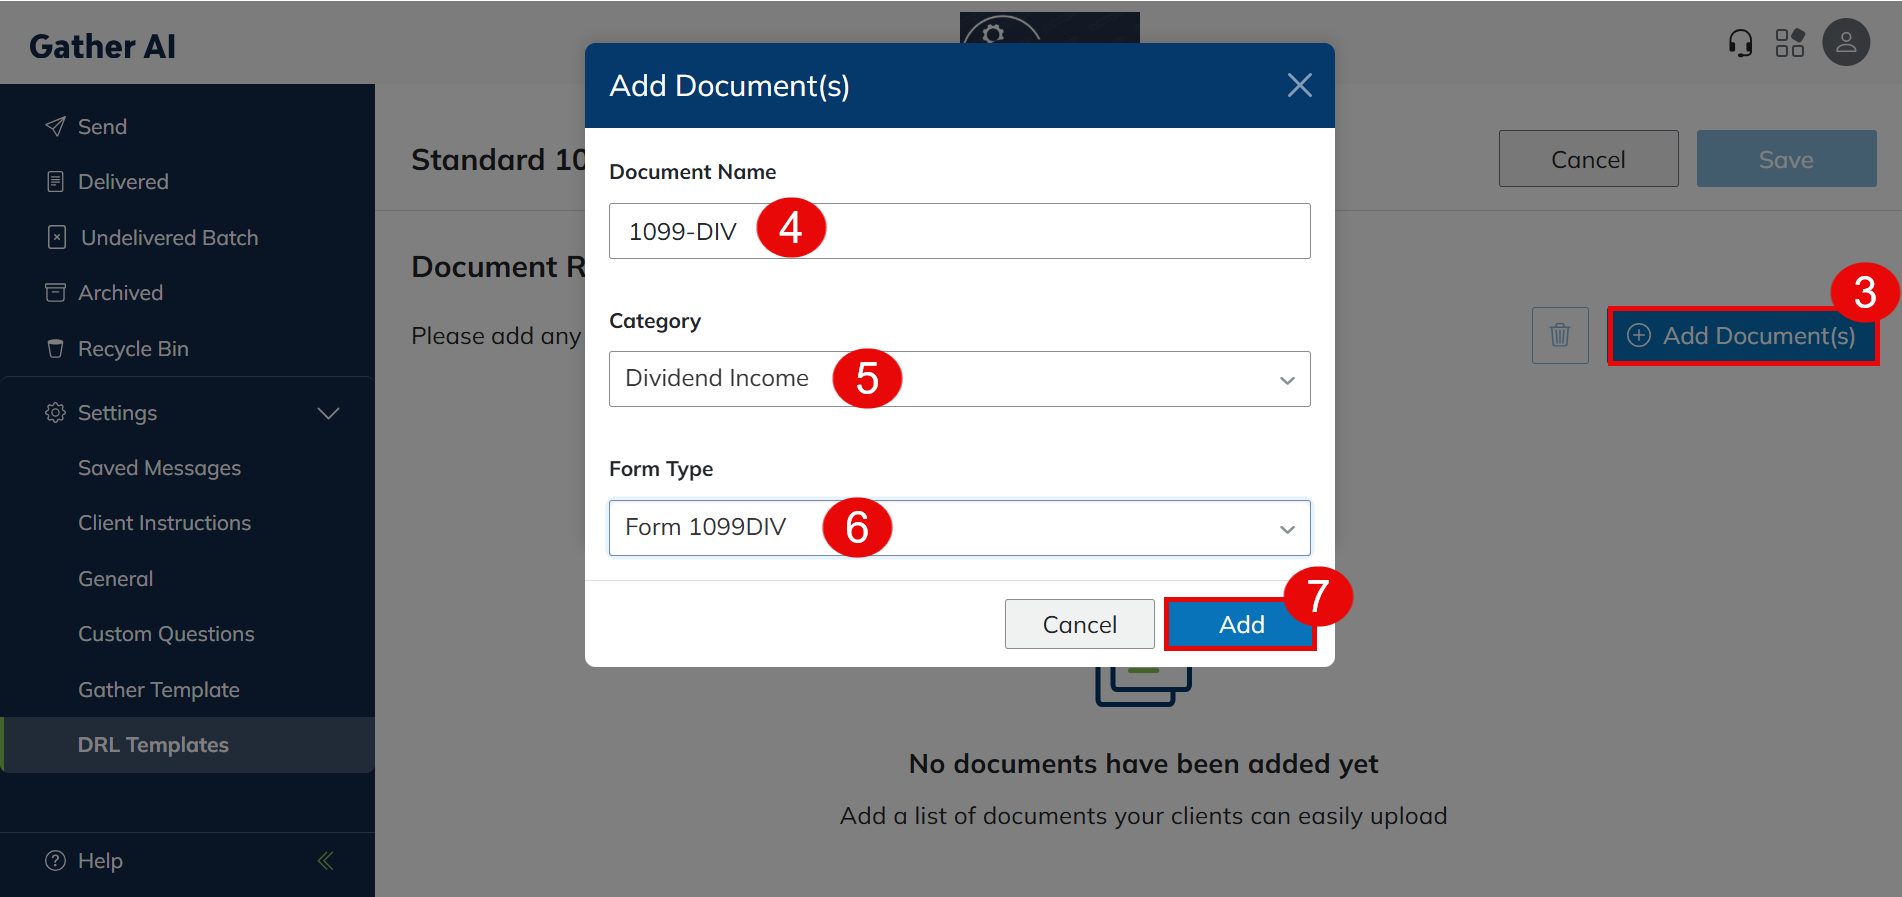Close the Add Document(s) dialog
1902x897 pixels.
coord(1299,86)
